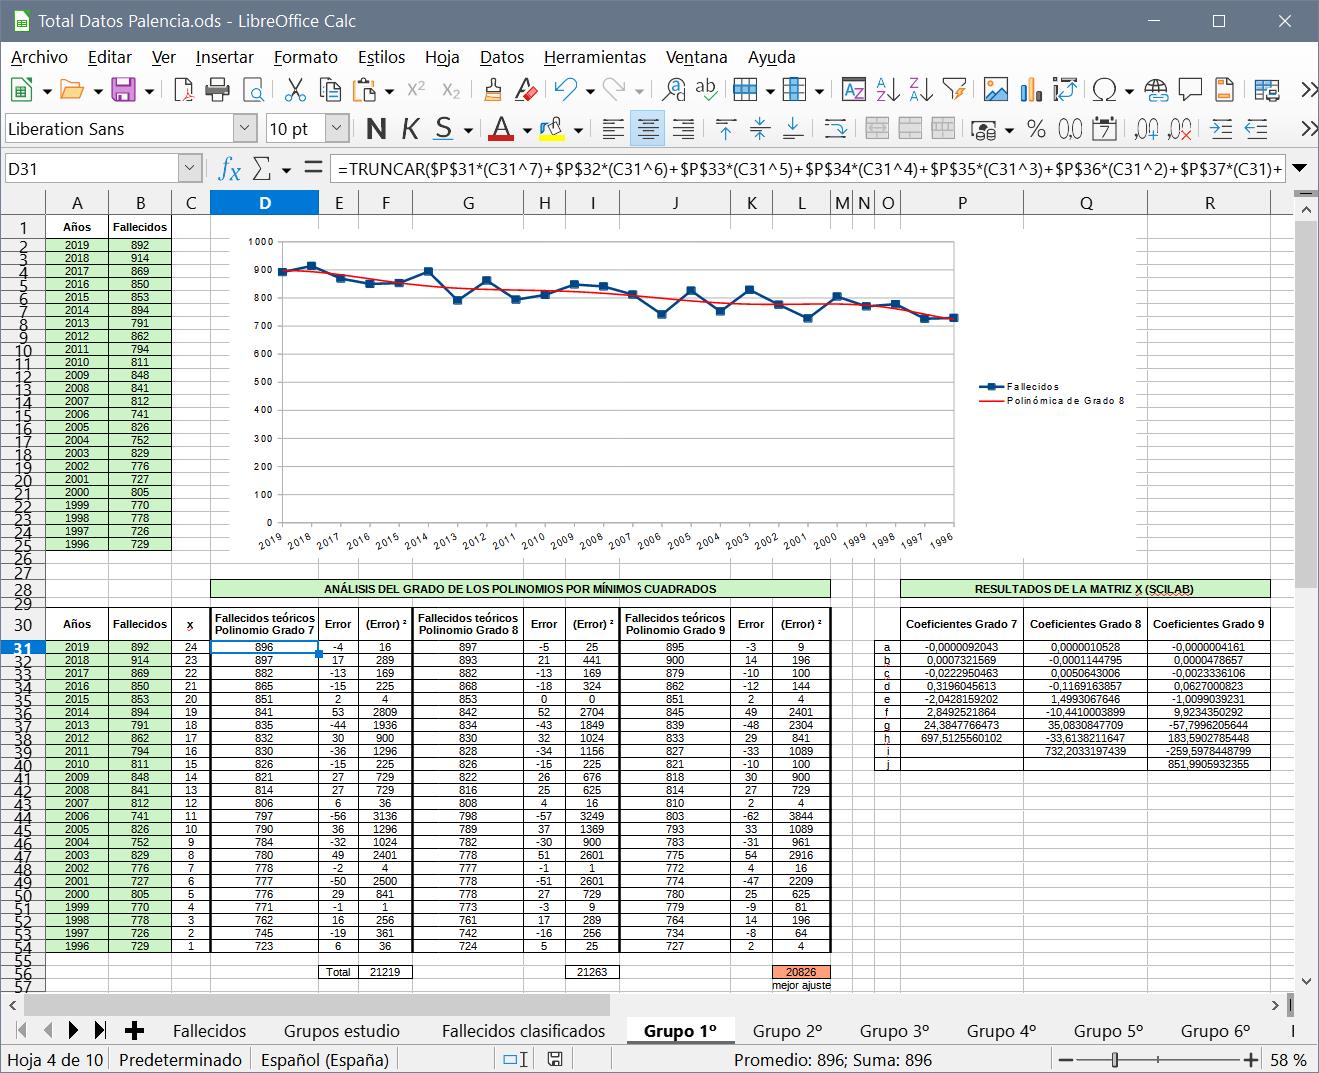Add a new sheet with plus button
The height and width of the screenshot is (1073, 1319).
point(135,1031)
